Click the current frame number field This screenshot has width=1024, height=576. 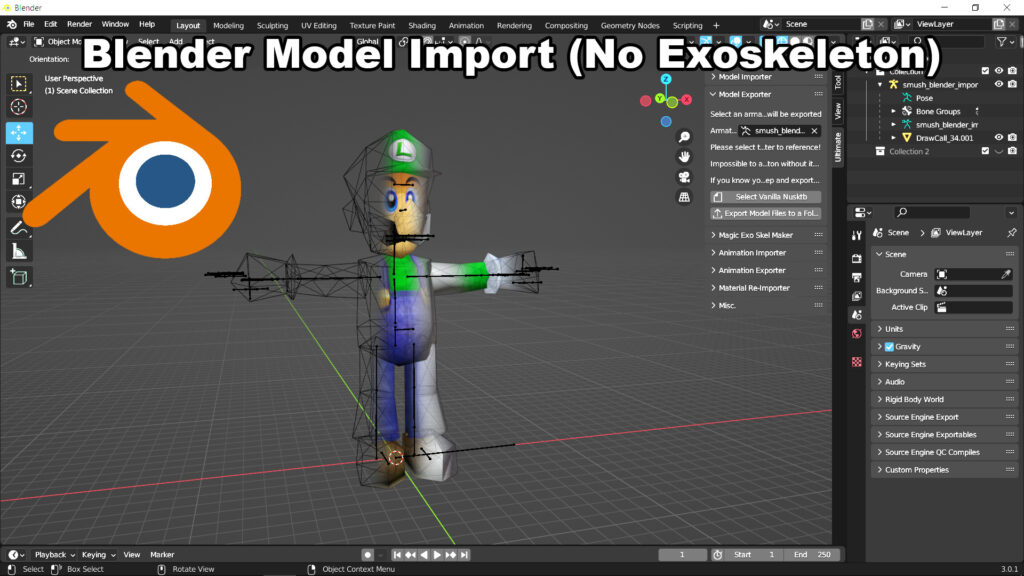[682, 554]
